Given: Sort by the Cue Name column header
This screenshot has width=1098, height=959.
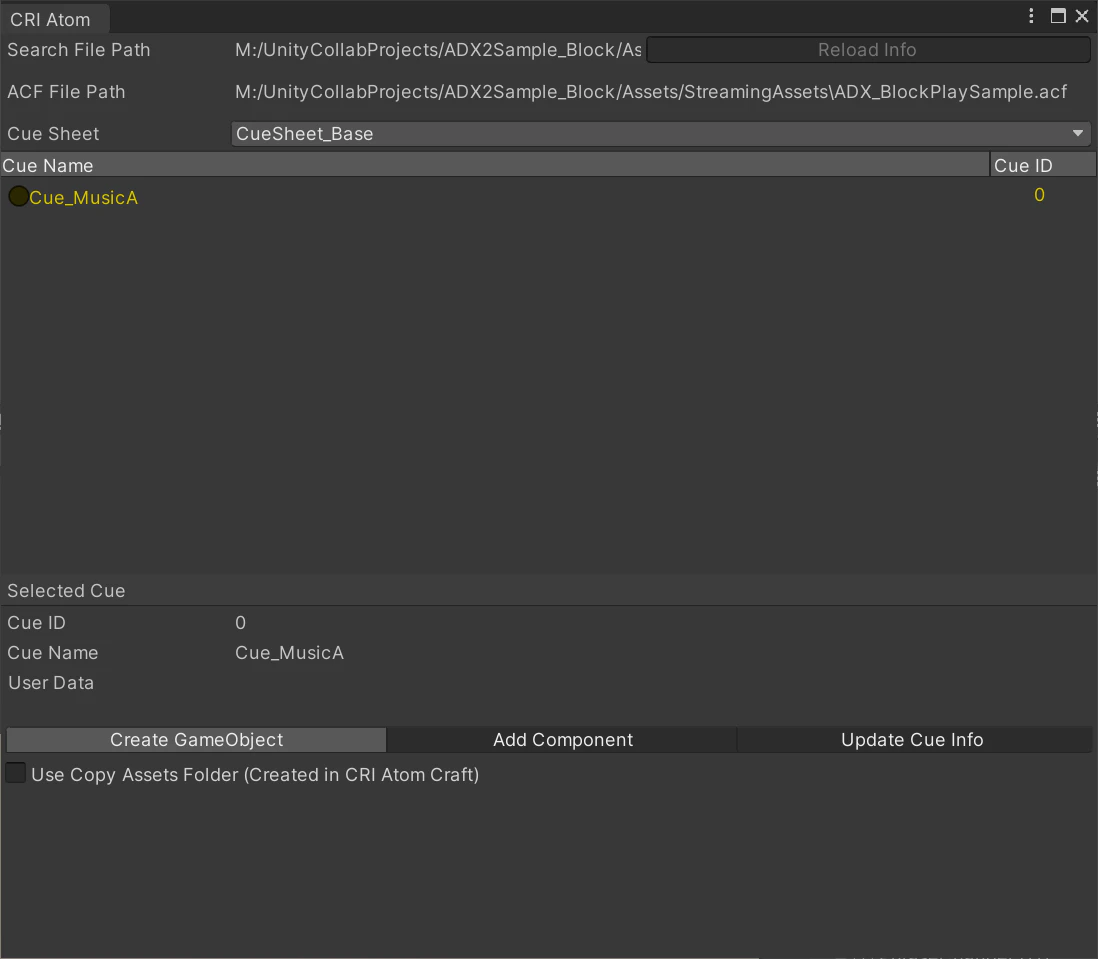Looking at the screenshot, I should pos(495,165).
